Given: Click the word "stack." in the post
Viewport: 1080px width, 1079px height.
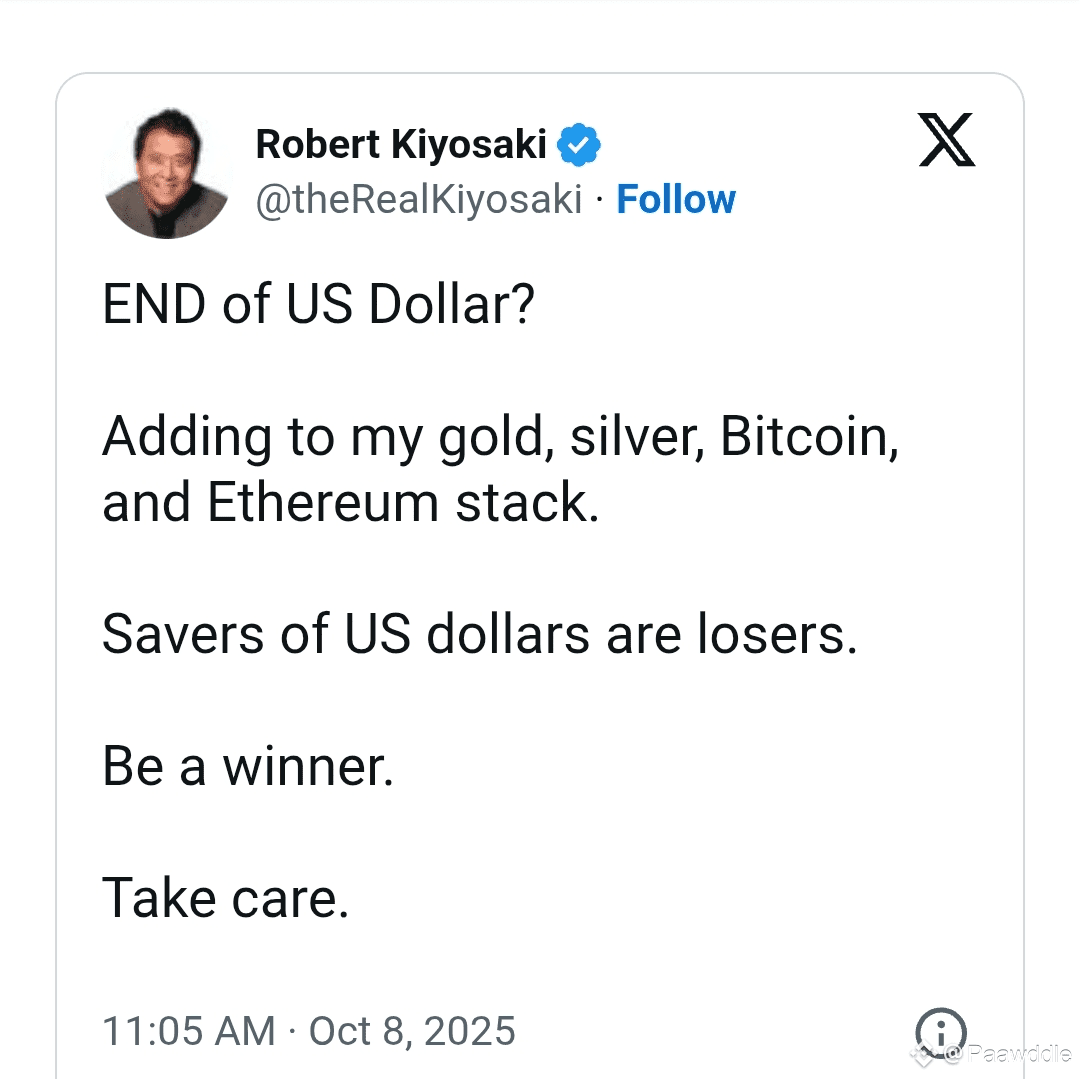Looking at the screenshot, I should (x=527, y=503).
